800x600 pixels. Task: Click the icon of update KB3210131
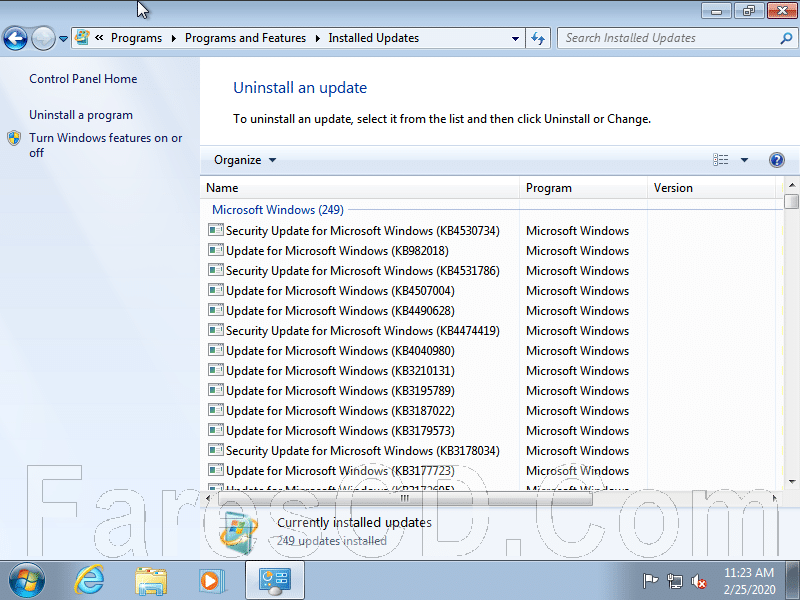point(216,369)
